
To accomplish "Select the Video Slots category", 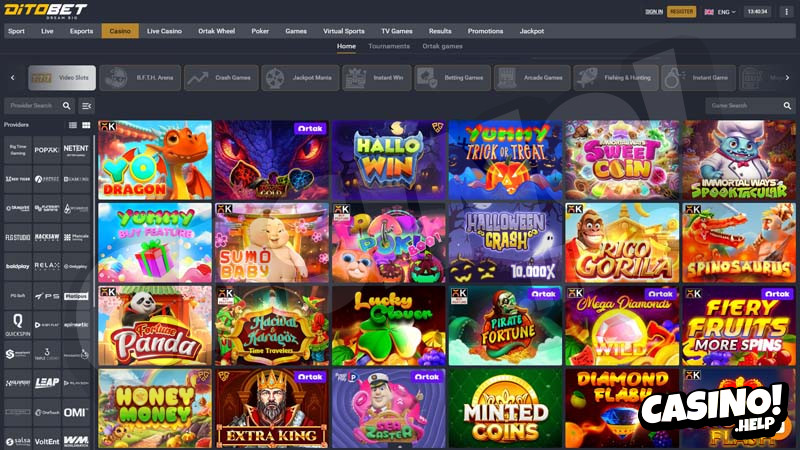I will point(62,78).
